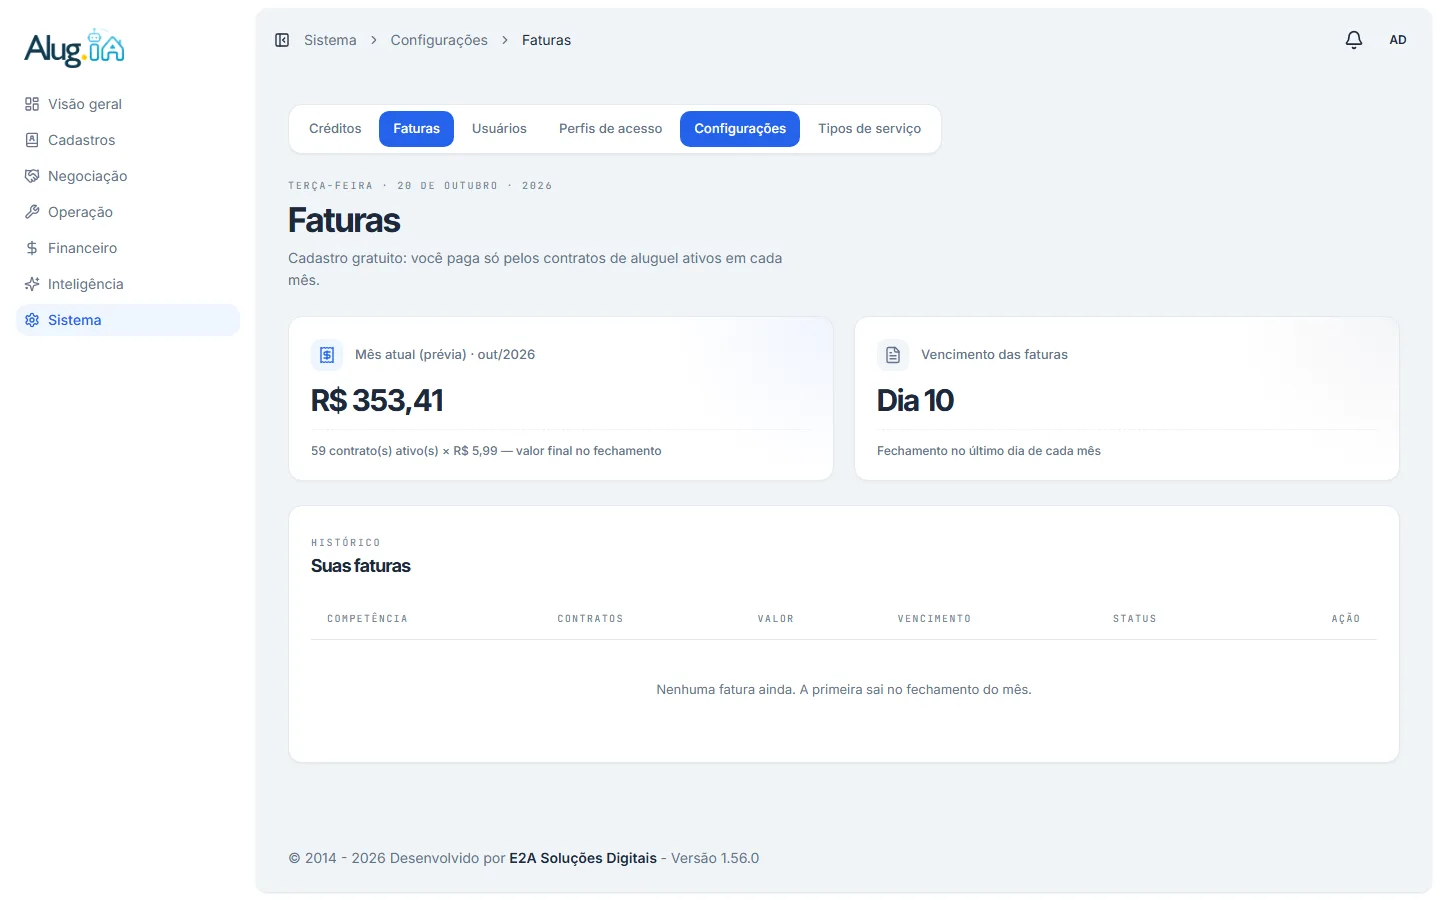The image size is (1440, 900).
Task: Click the Negociação handshake icon
Action: tap(32, 176)
